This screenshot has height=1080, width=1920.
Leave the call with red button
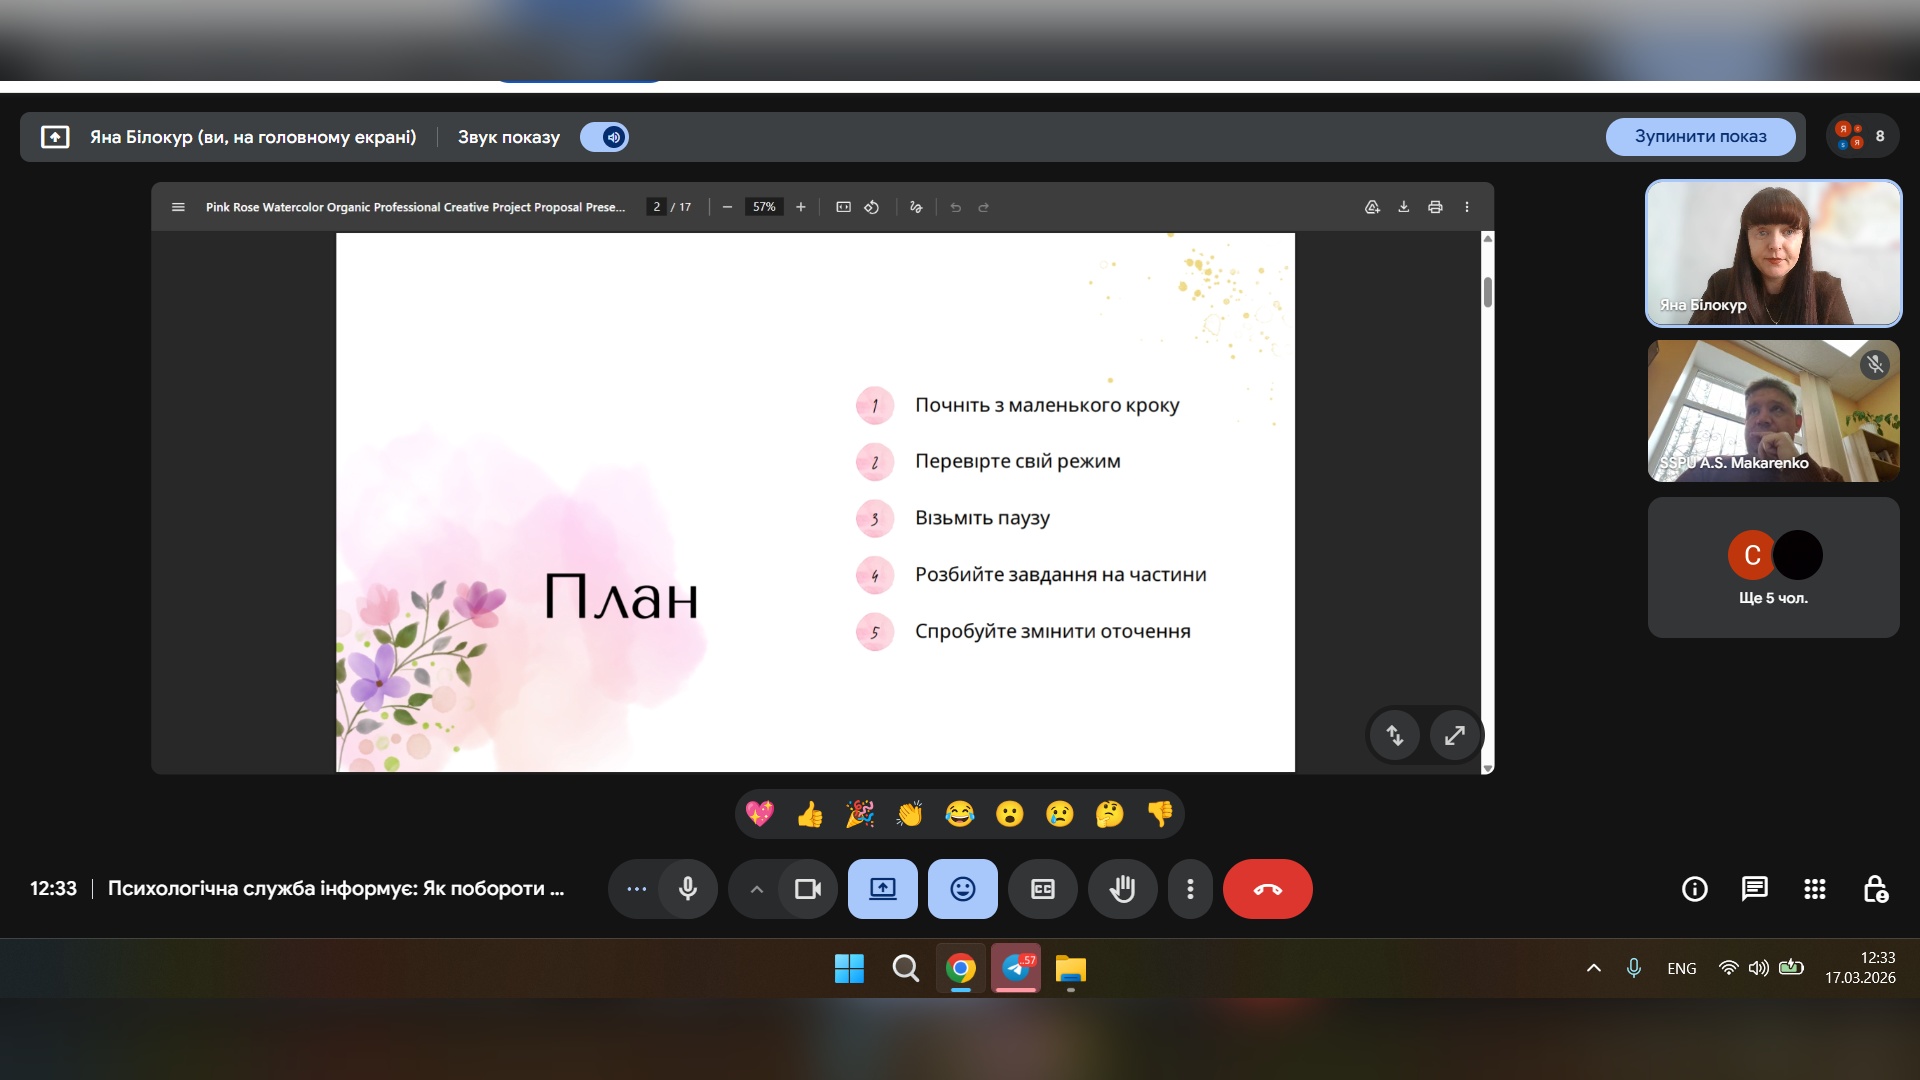click(1267, 889)
